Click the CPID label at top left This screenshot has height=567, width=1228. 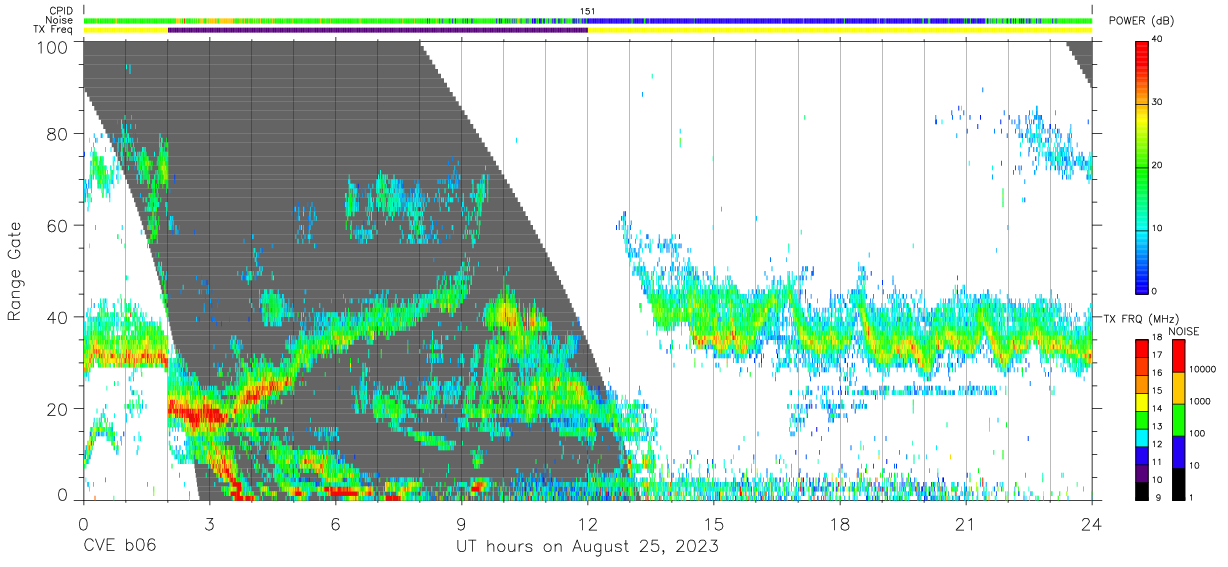[x=61, y=11]
